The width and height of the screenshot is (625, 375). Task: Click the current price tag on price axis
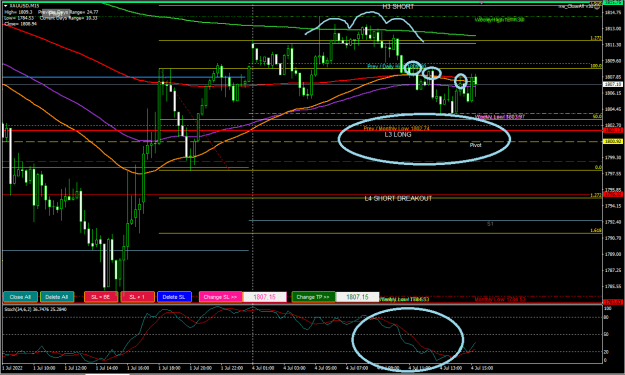click(613, 84)
